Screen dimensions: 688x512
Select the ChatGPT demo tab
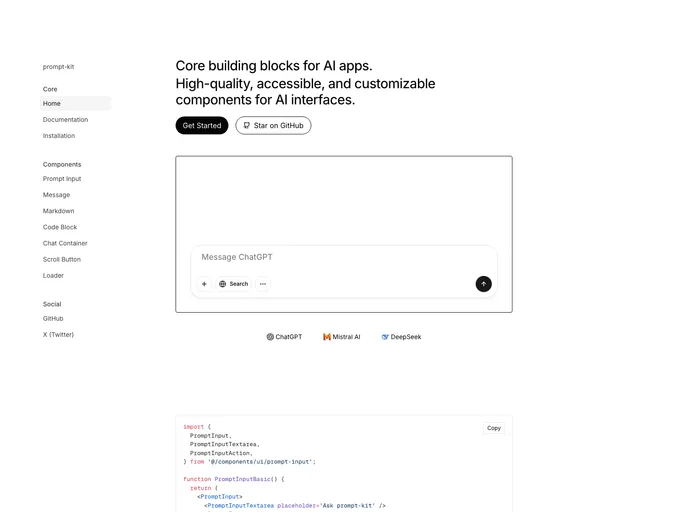[x=284, y=337]
